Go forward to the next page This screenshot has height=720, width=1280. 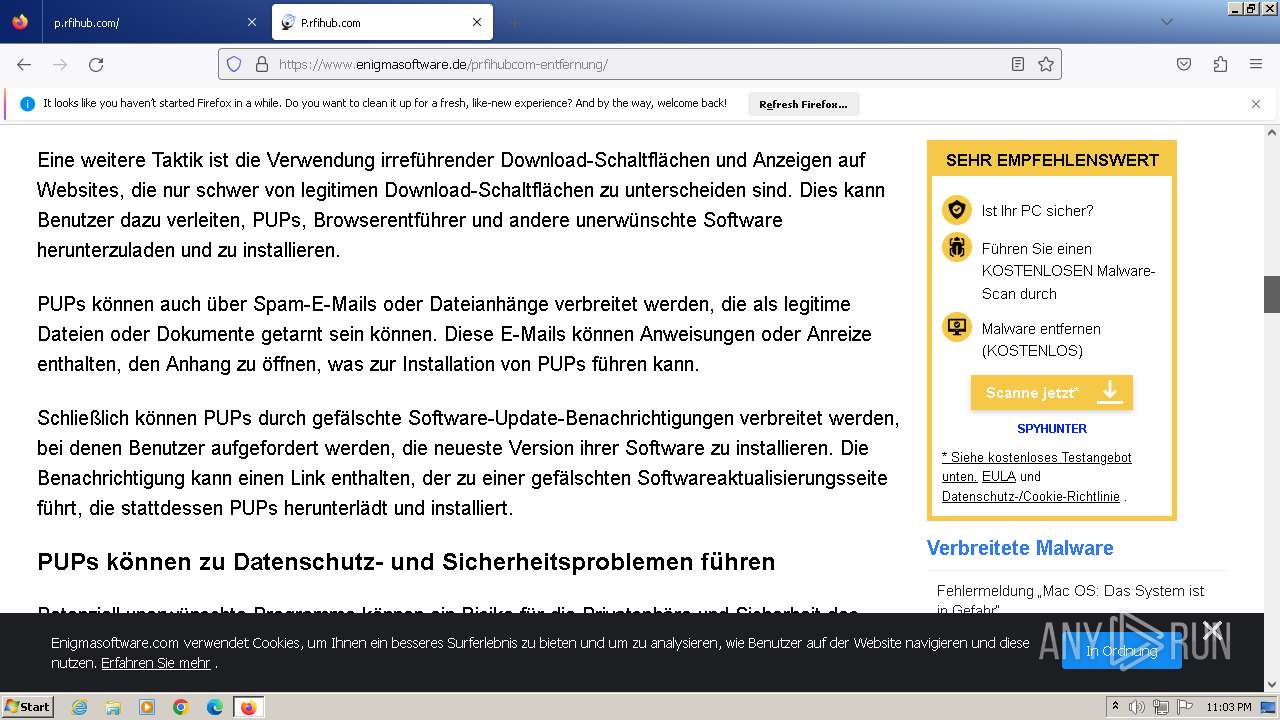[x=60, y=64]
